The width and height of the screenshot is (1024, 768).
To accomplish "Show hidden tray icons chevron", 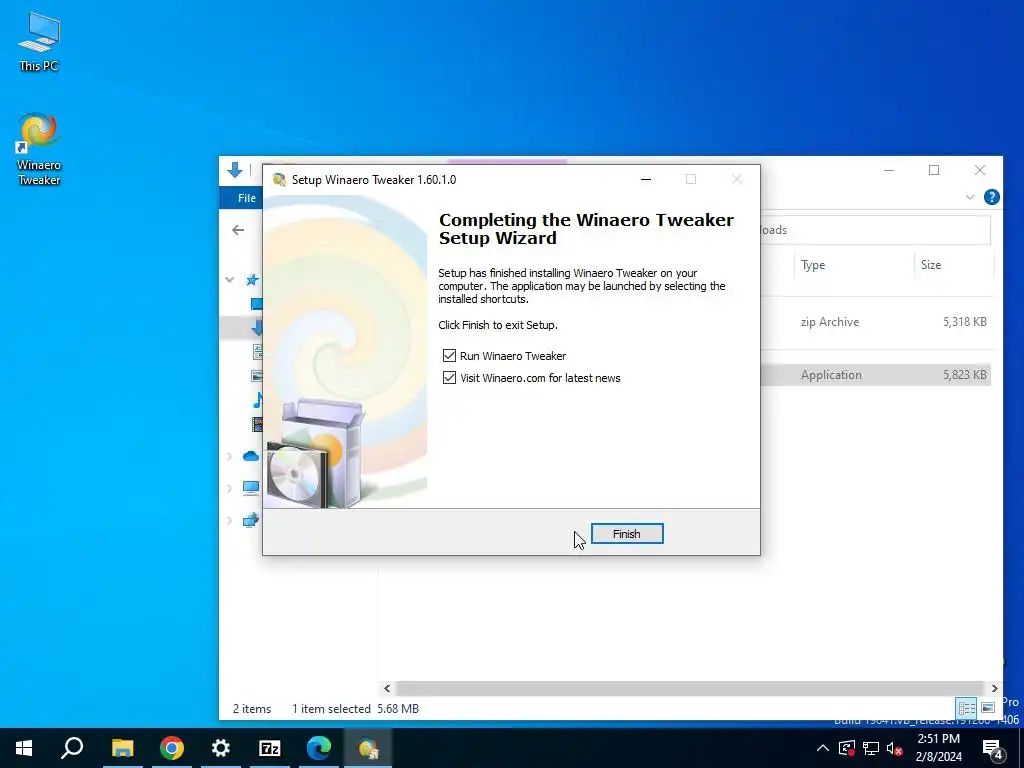I will (x=823, y=748).
